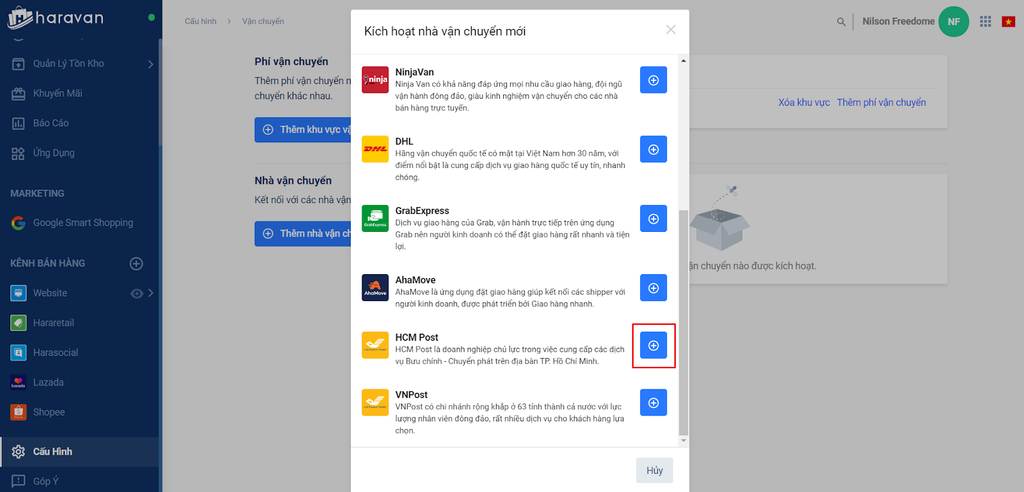Viewport: 1024px width, 492px height.
Task: Click the VNPost logo thumbnail
Action: (375, 402)
